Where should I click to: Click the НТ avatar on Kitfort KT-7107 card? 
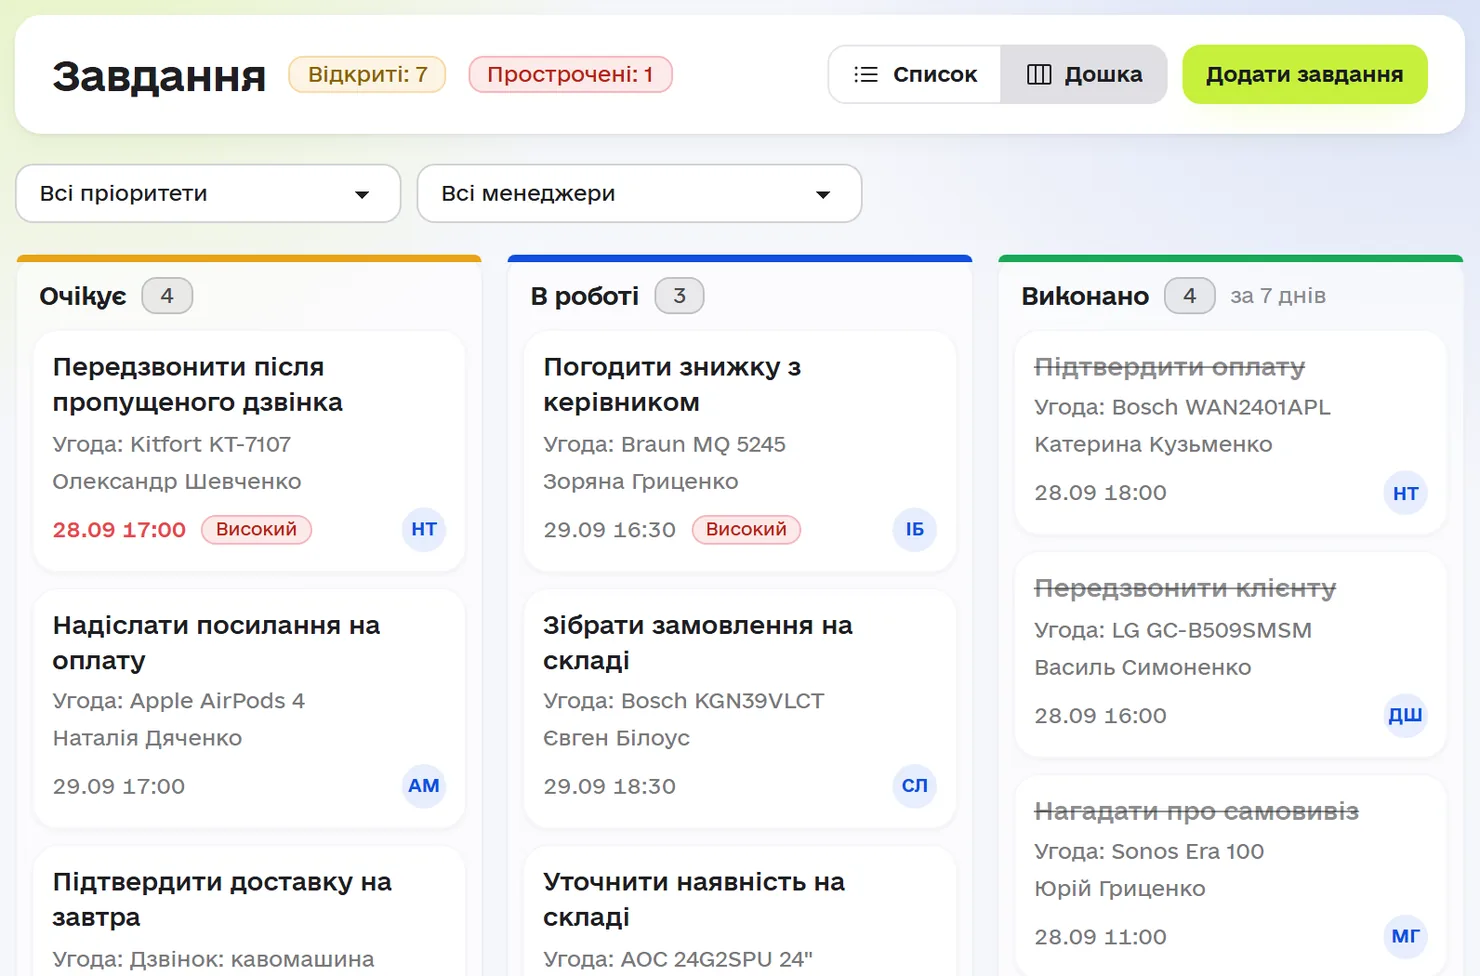pyautogui.click(x=424, y=529)
